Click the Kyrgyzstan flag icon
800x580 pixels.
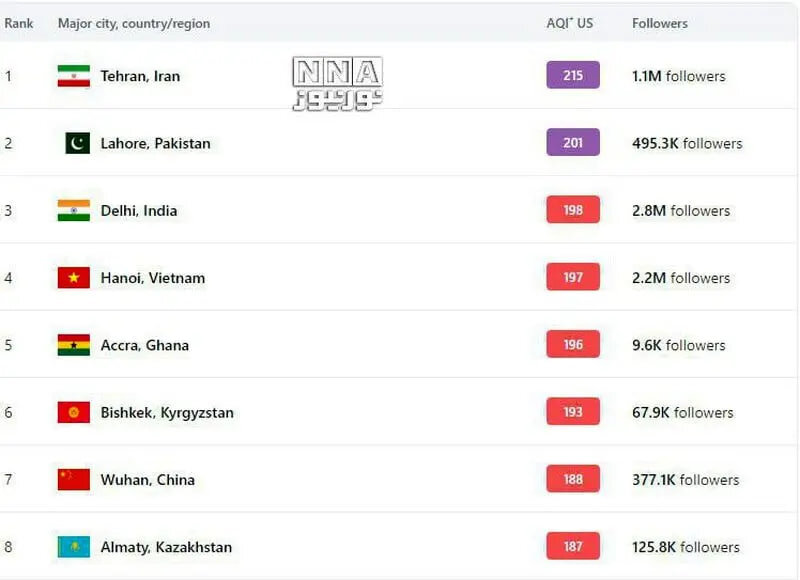coord(73,412)
